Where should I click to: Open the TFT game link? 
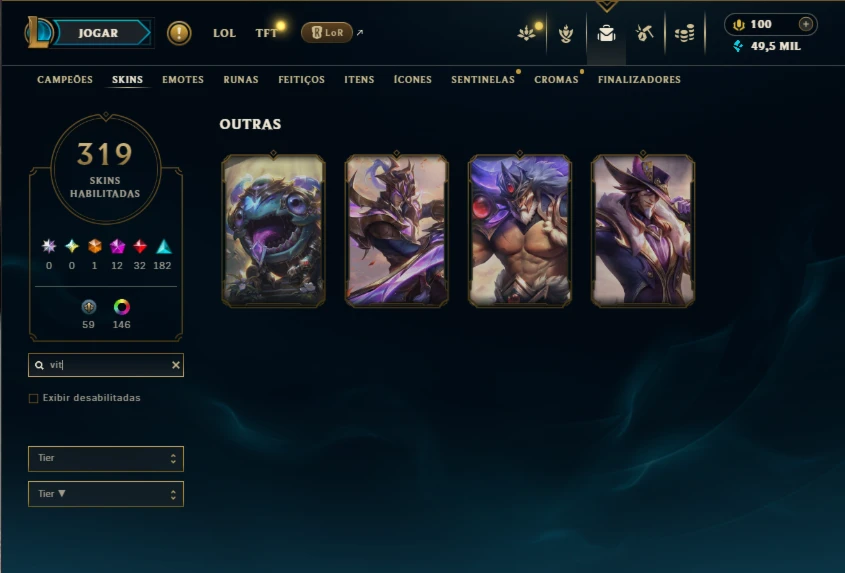point(266,33)
